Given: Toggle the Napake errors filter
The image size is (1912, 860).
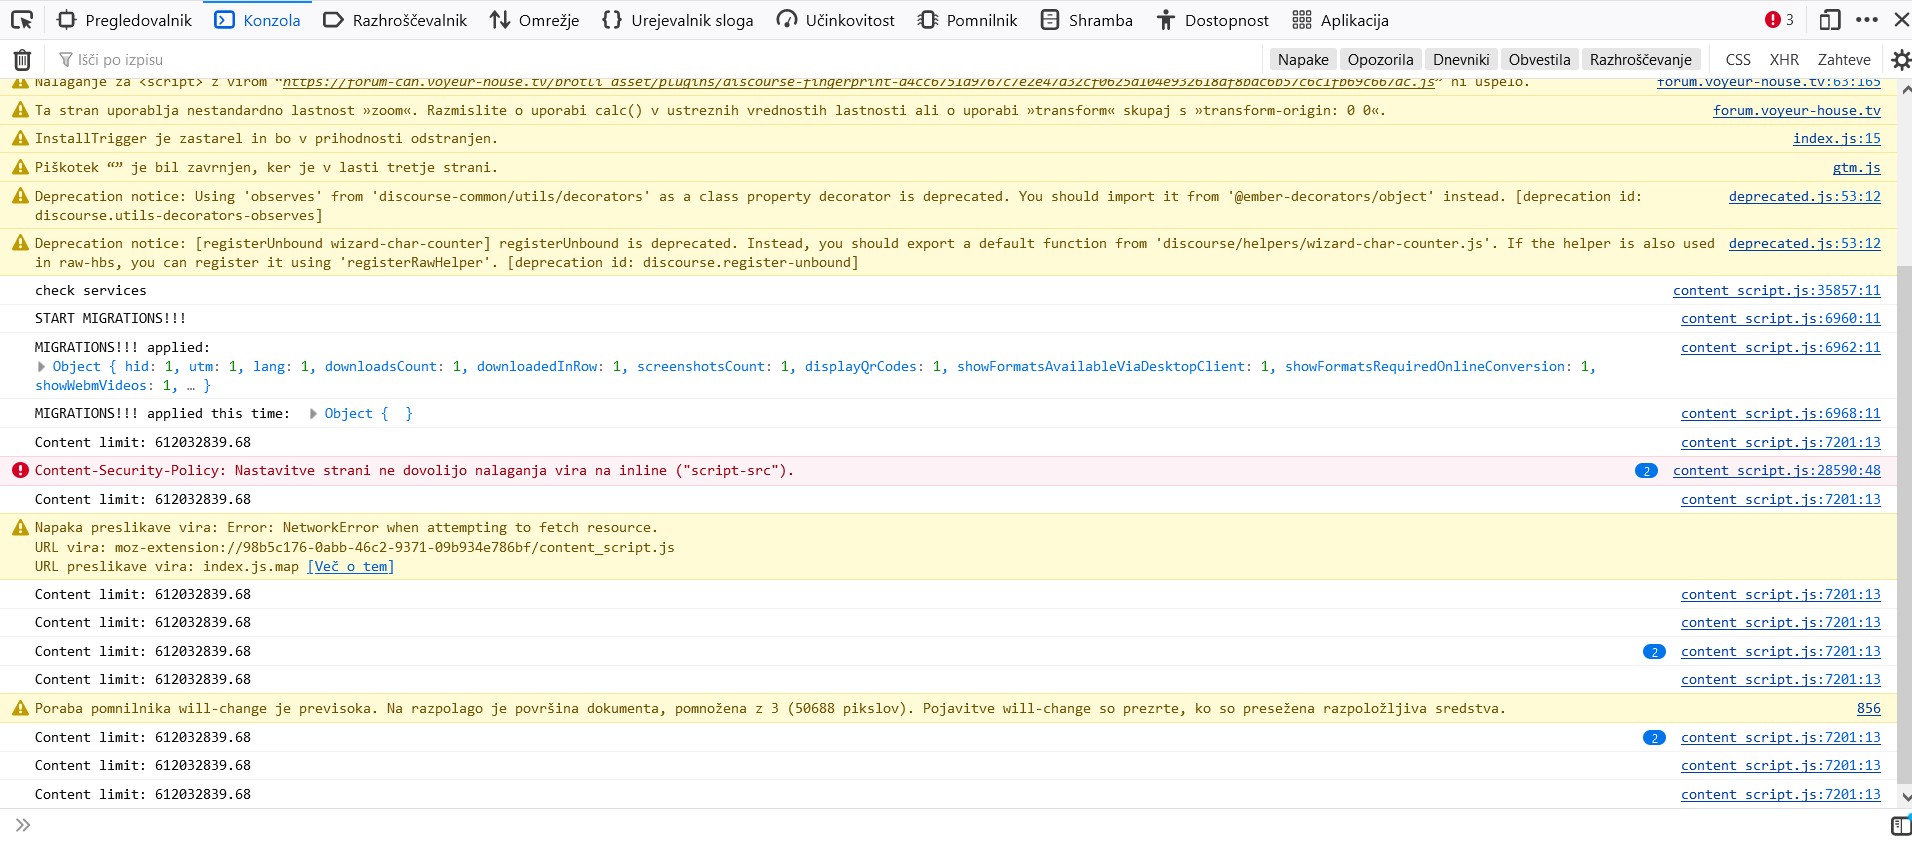Looking at the screenshot, I should point(1302,60).
